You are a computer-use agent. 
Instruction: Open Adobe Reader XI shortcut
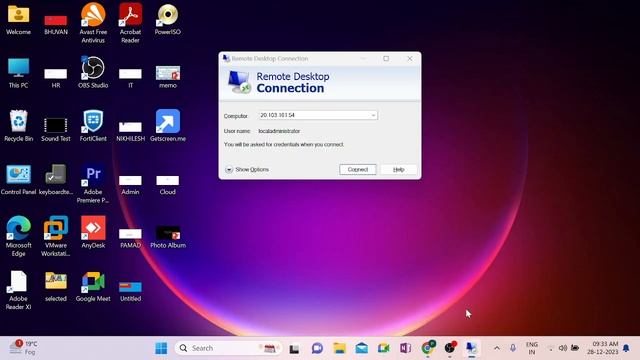tap(18, 290)
